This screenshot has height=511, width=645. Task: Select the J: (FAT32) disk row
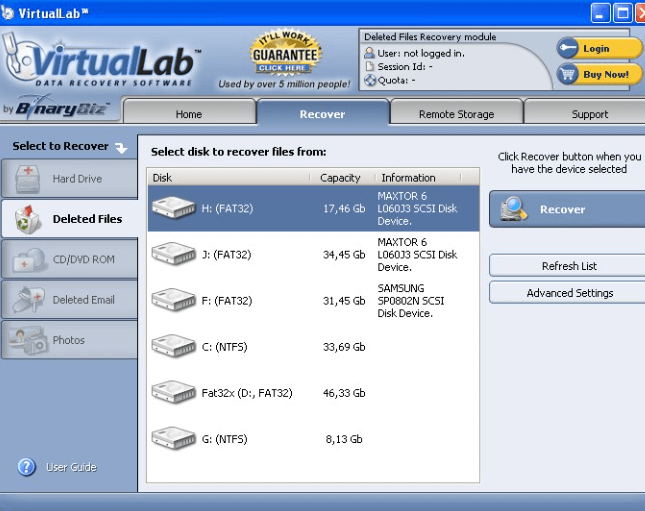[x=313, y=254]
